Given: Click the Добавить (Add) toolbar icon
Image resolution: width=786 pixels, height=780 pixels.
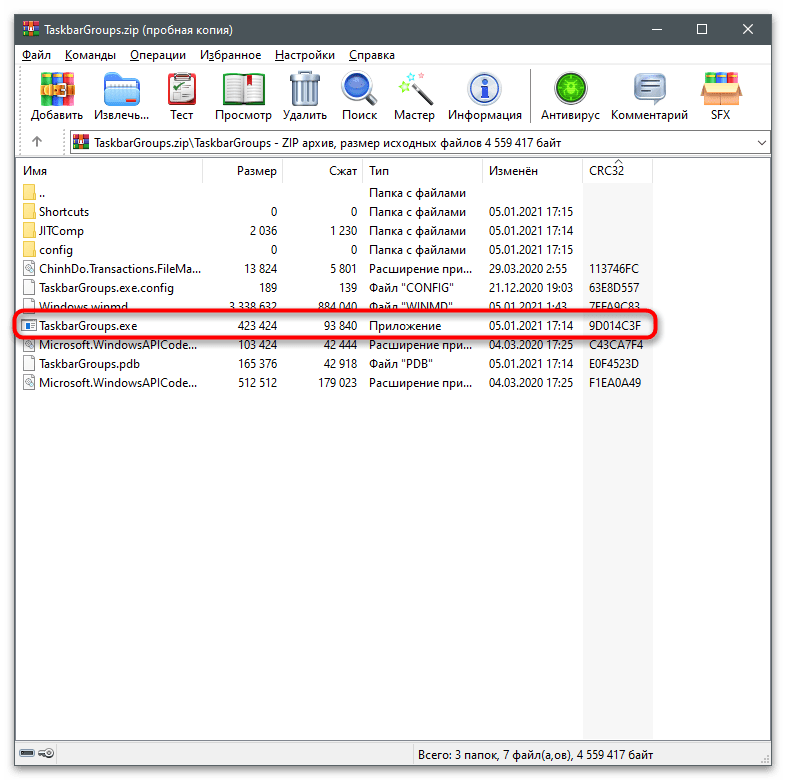Looking at the screenshot, I should pos(57,89).
